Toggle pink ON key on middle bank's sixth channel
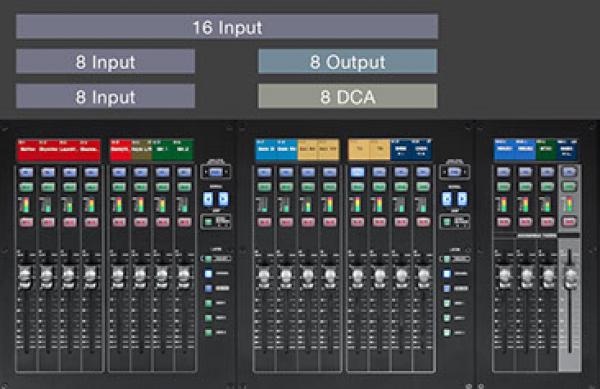 coord(379,222)
